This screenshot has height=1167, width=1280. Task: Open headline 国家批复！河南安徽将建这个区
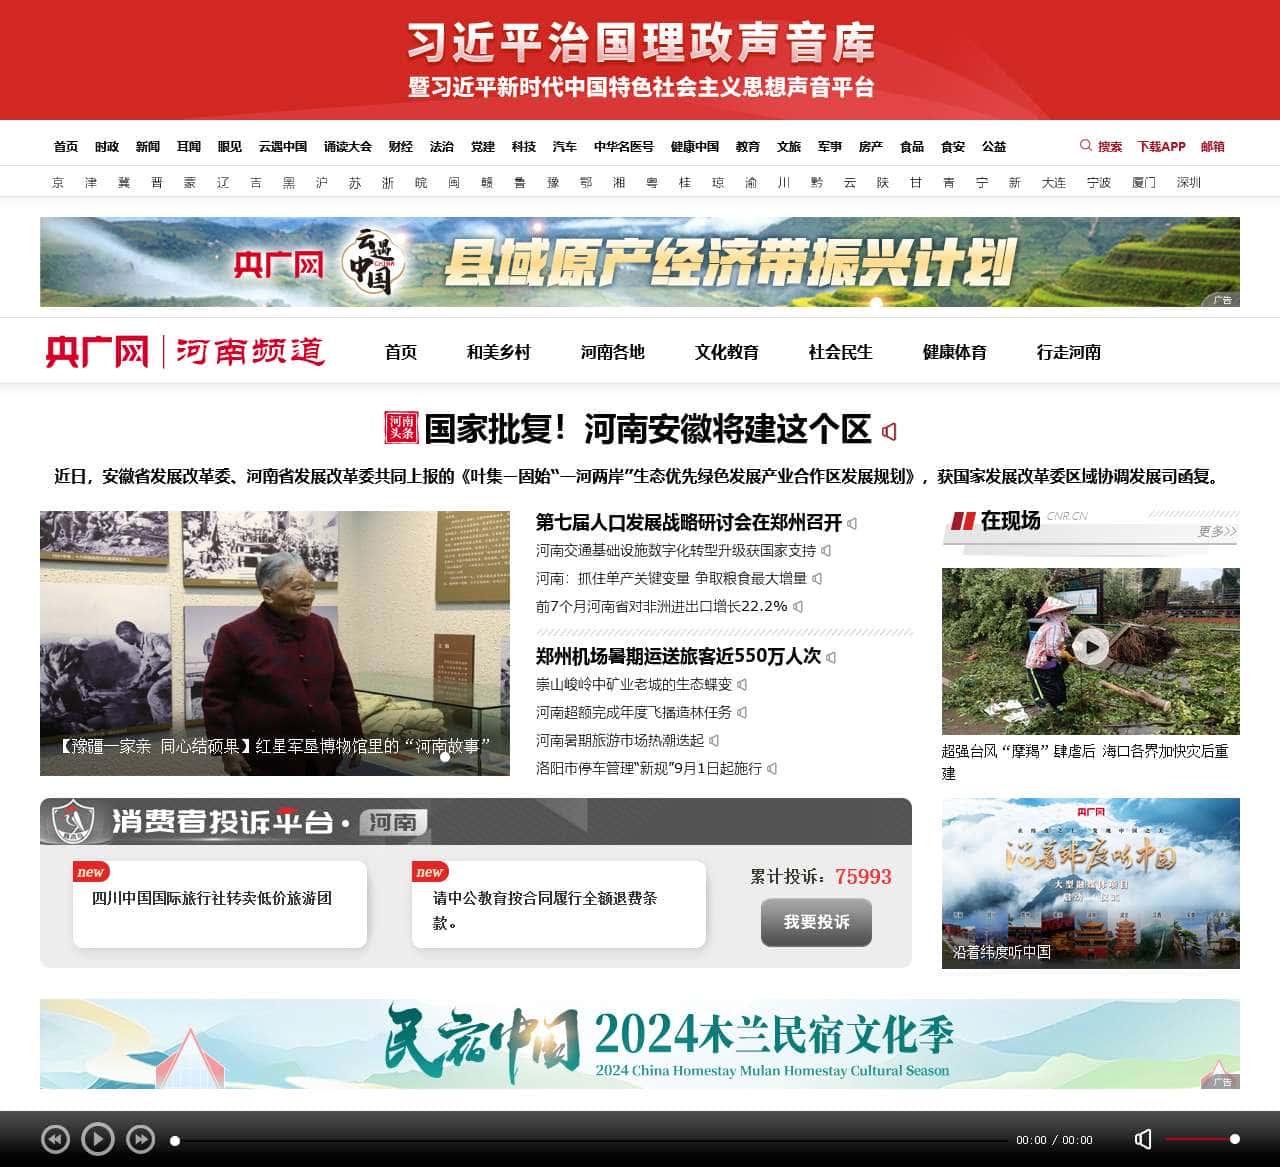[647, 429]
